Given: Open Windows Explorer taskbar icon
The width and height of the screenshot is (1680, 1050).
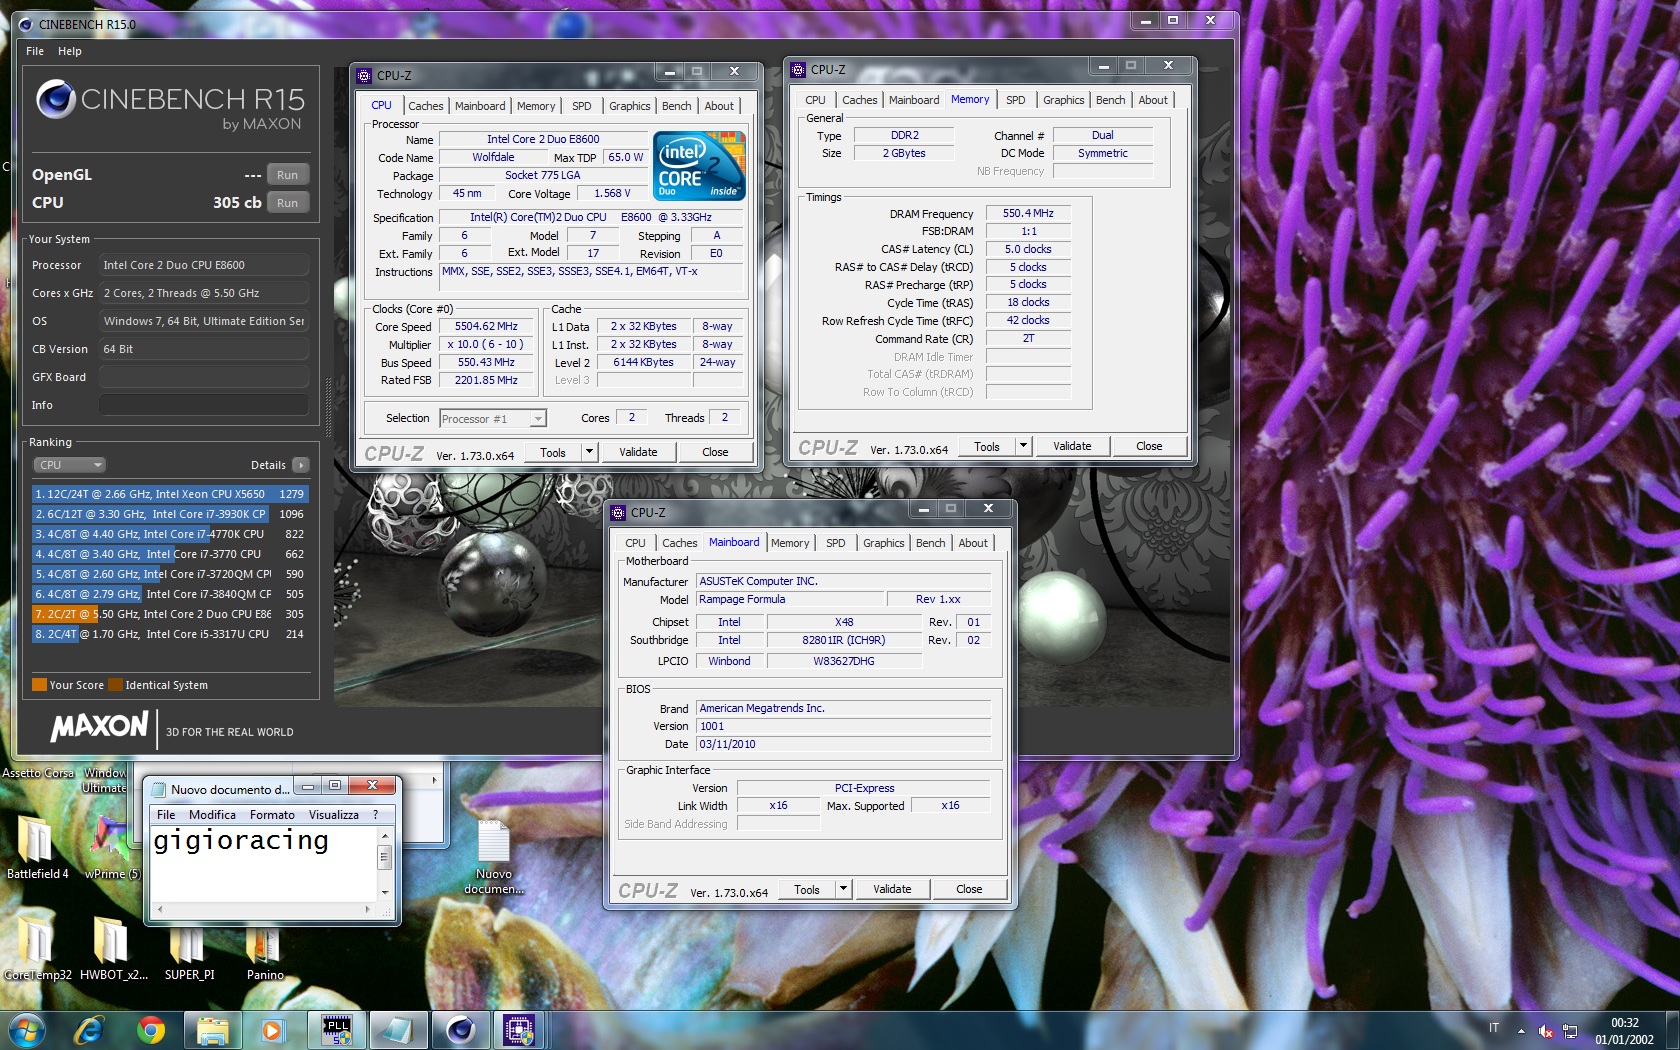Looking at the screenshot, I should [212, 1029].
